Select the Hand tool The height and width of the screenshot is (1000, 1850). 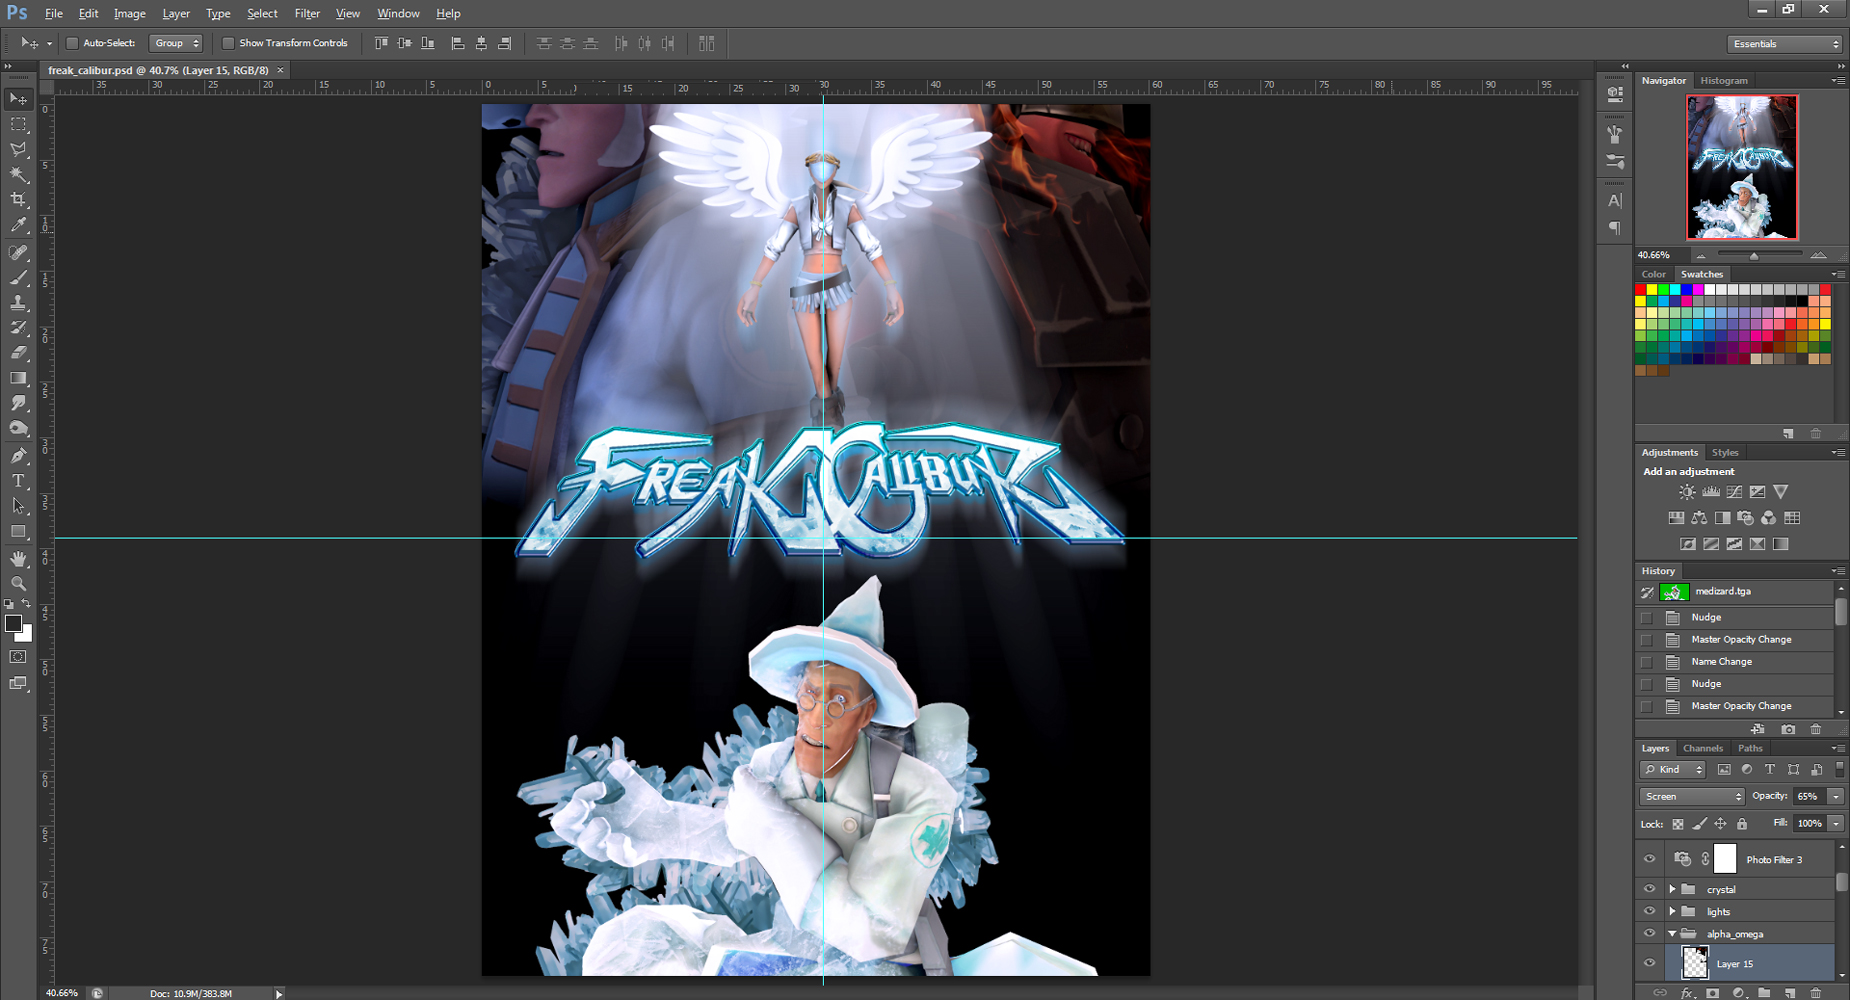click(19, 559)
